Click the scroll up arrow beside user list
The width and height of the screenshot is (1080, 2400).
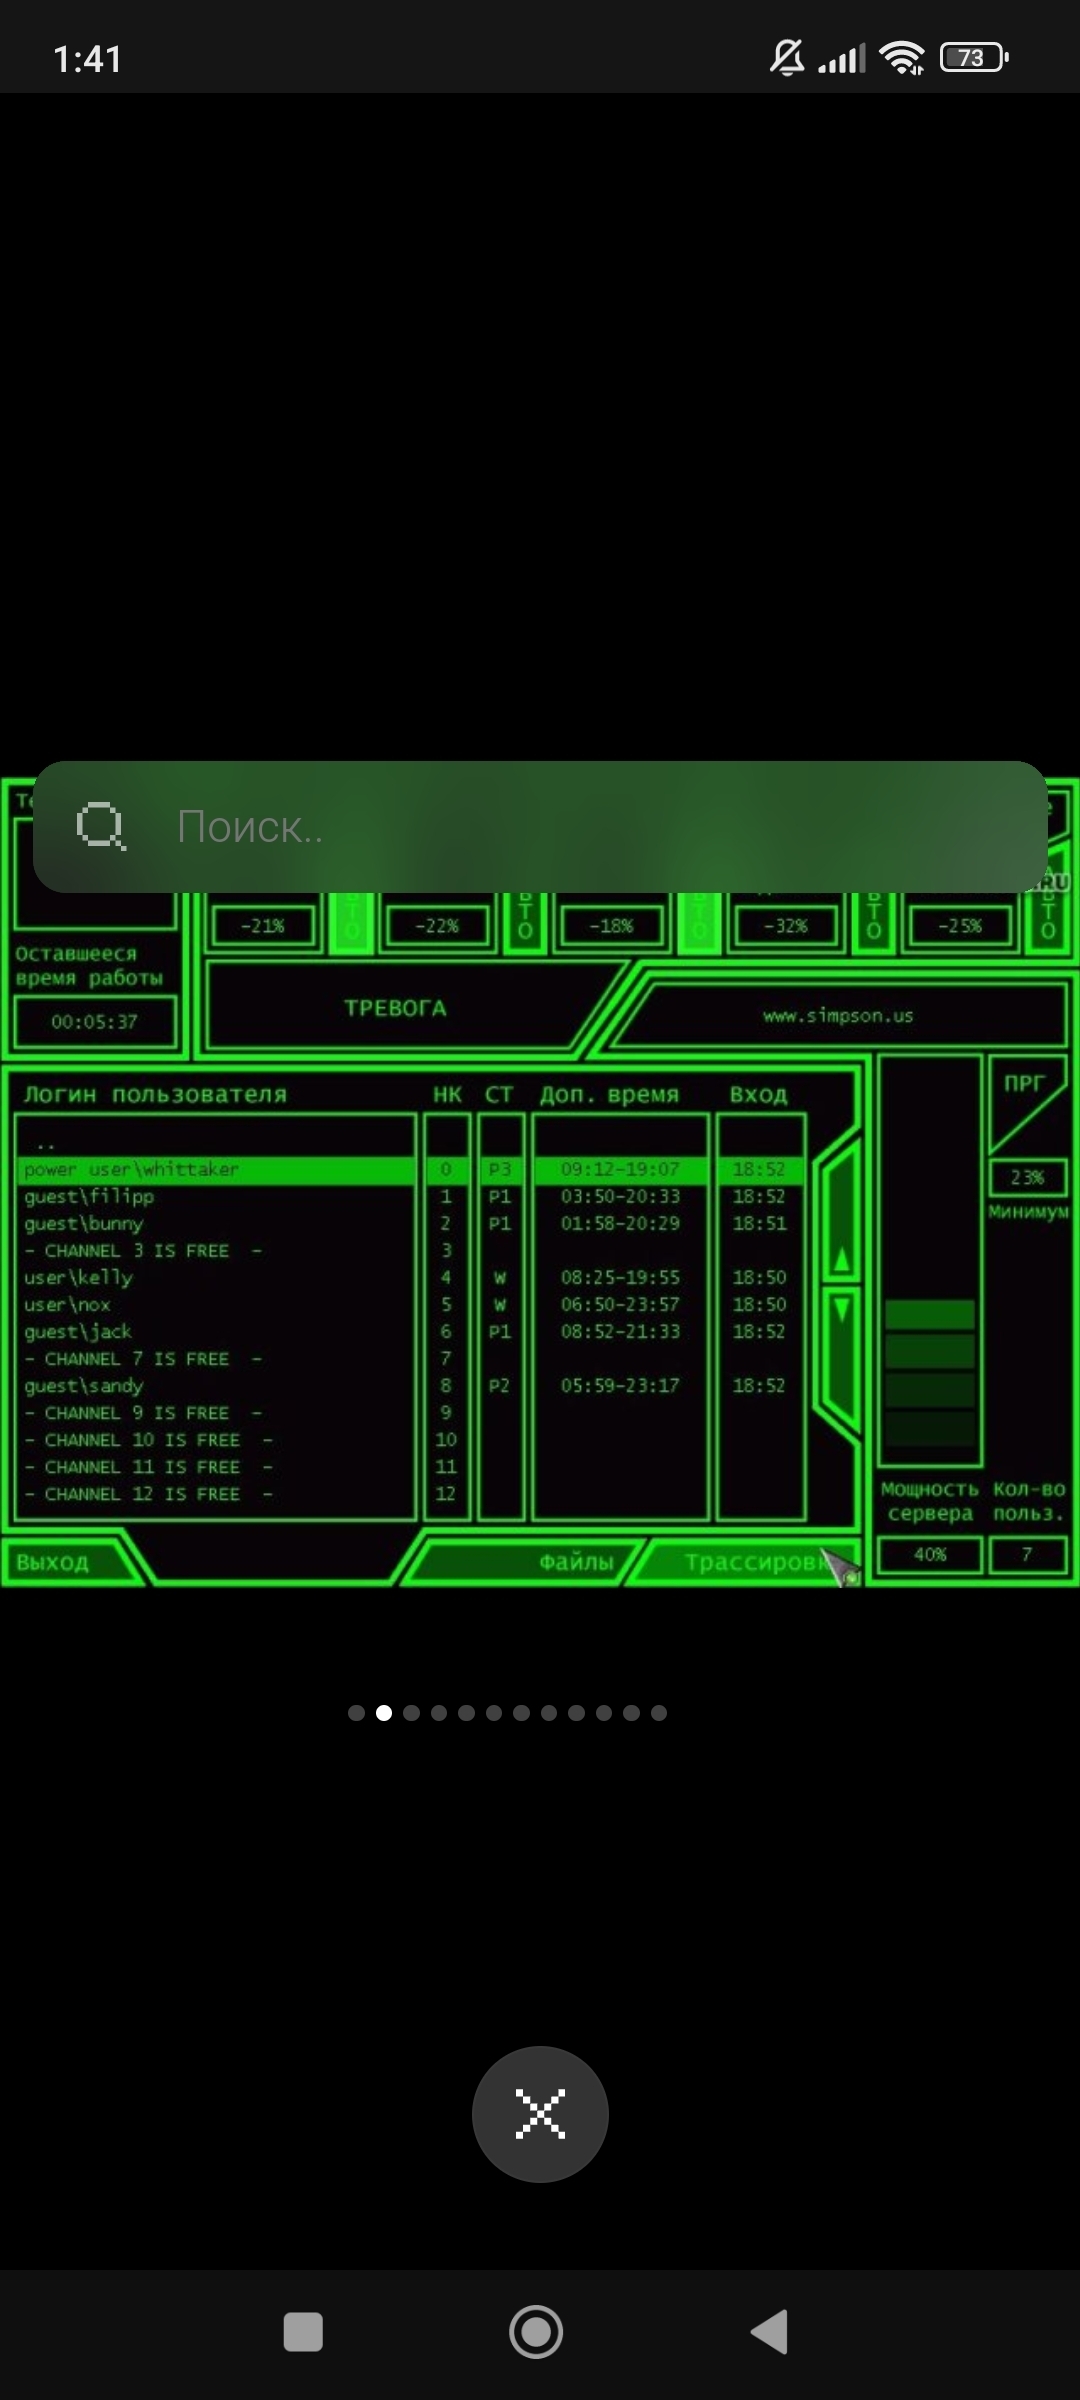click(842, 1259)
